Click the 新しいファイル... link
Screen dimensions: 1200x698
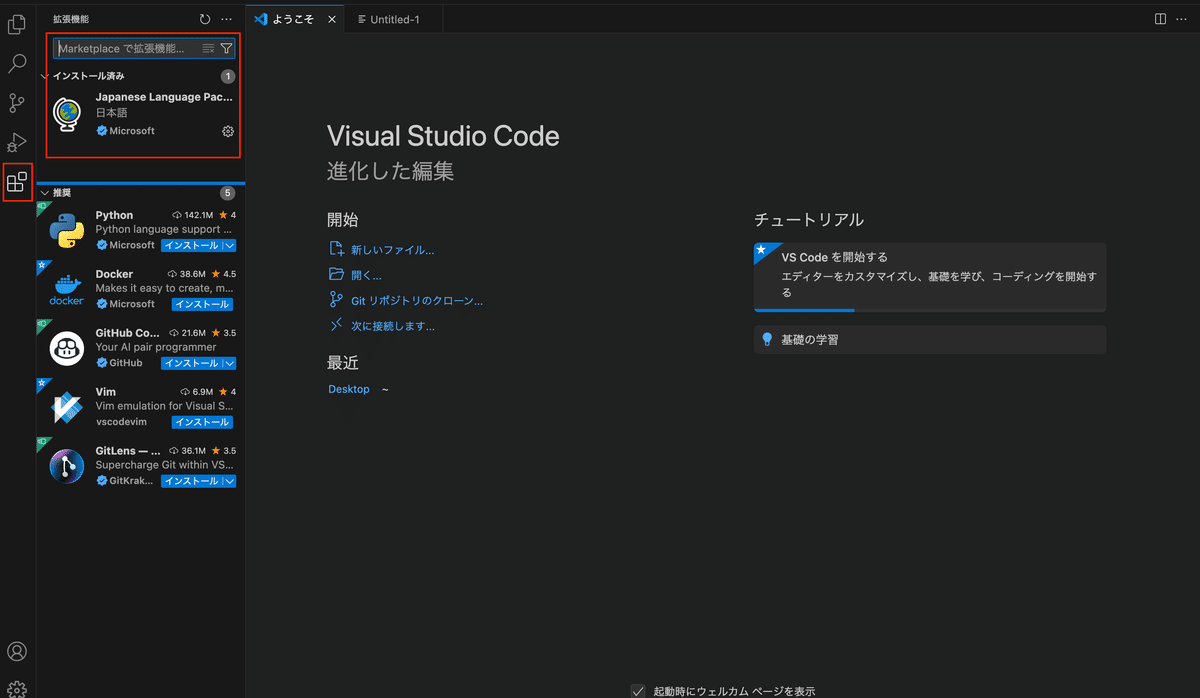(x=392, y=250)
